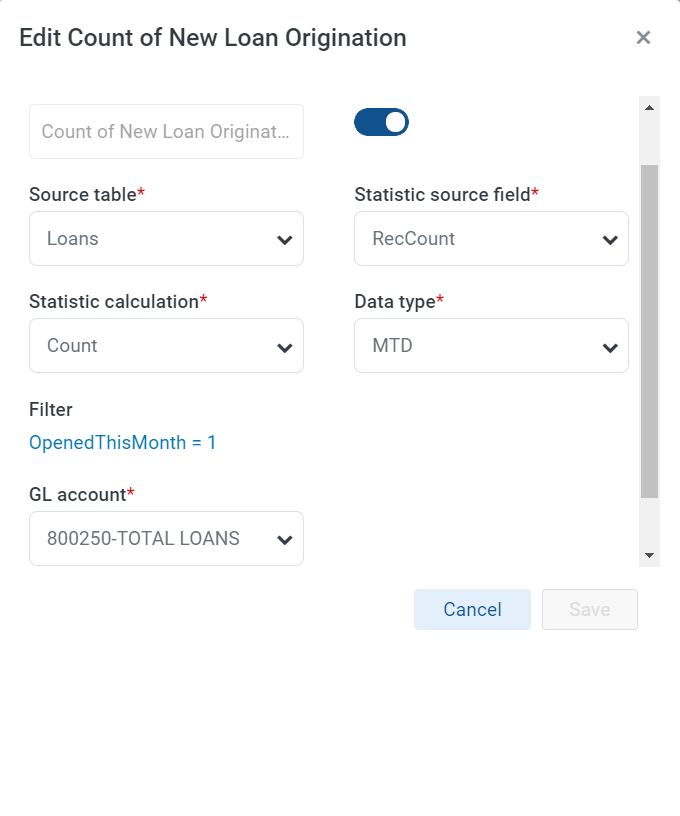The height and width of the screenshot is (816, 680).
Task: Click the scrollbar down arrow
Action: click(649, 555)
